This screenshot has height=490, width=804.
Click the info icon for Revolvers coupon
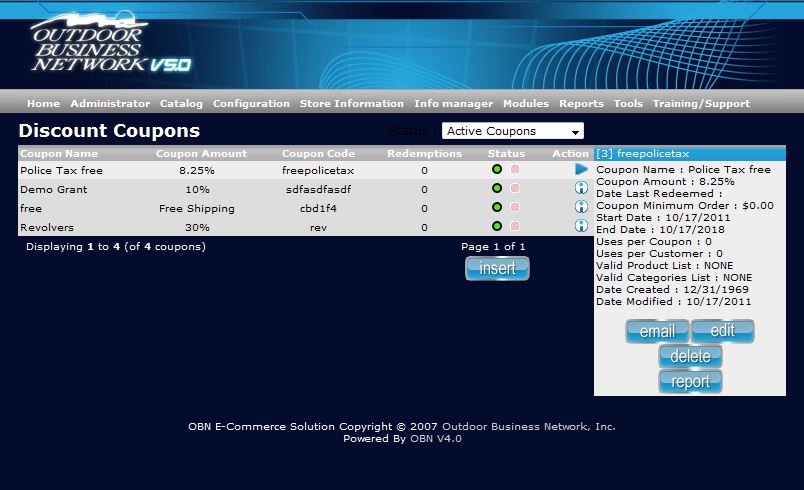(581, 227)
